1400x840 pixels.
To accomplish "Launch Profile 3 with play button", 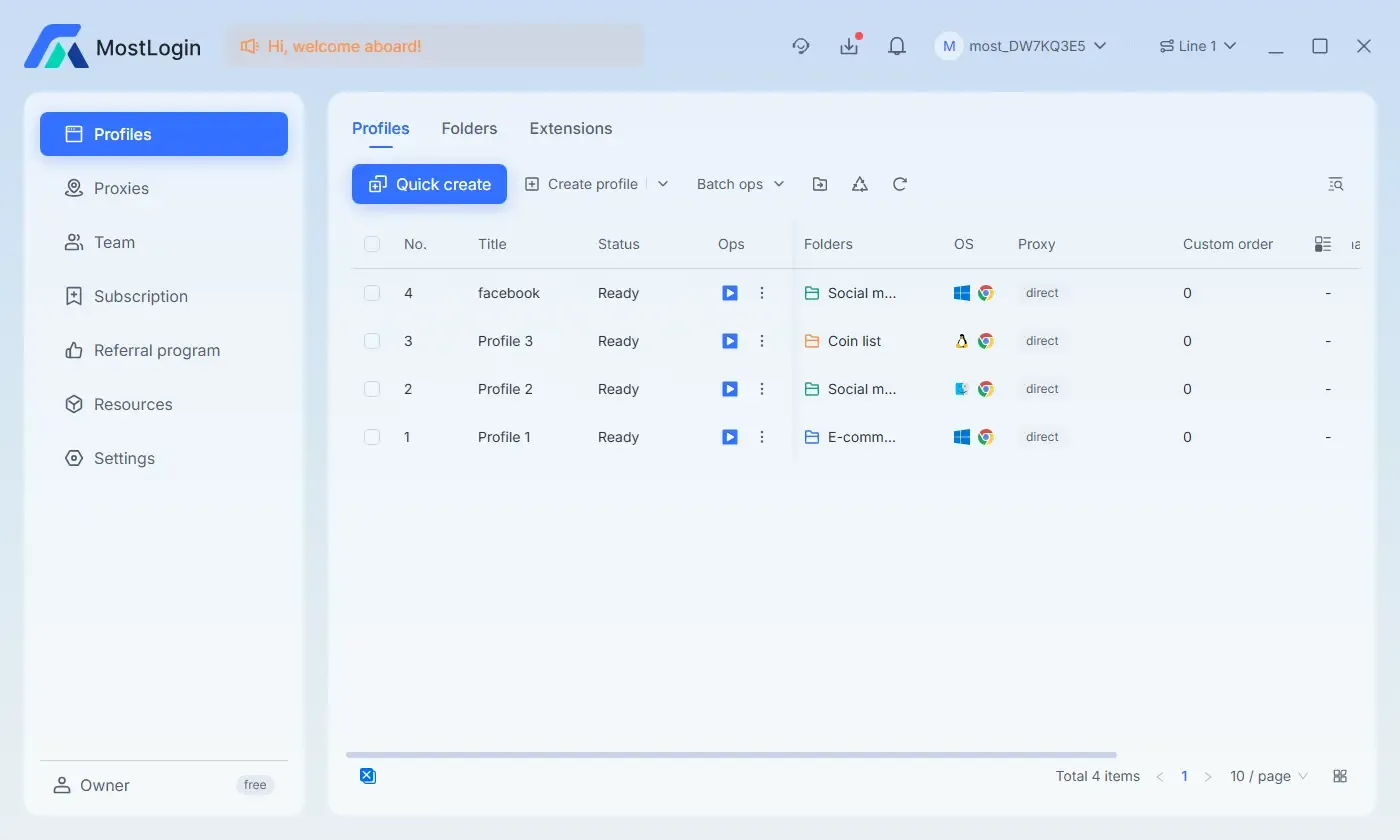I will click(x=730, y=341).
